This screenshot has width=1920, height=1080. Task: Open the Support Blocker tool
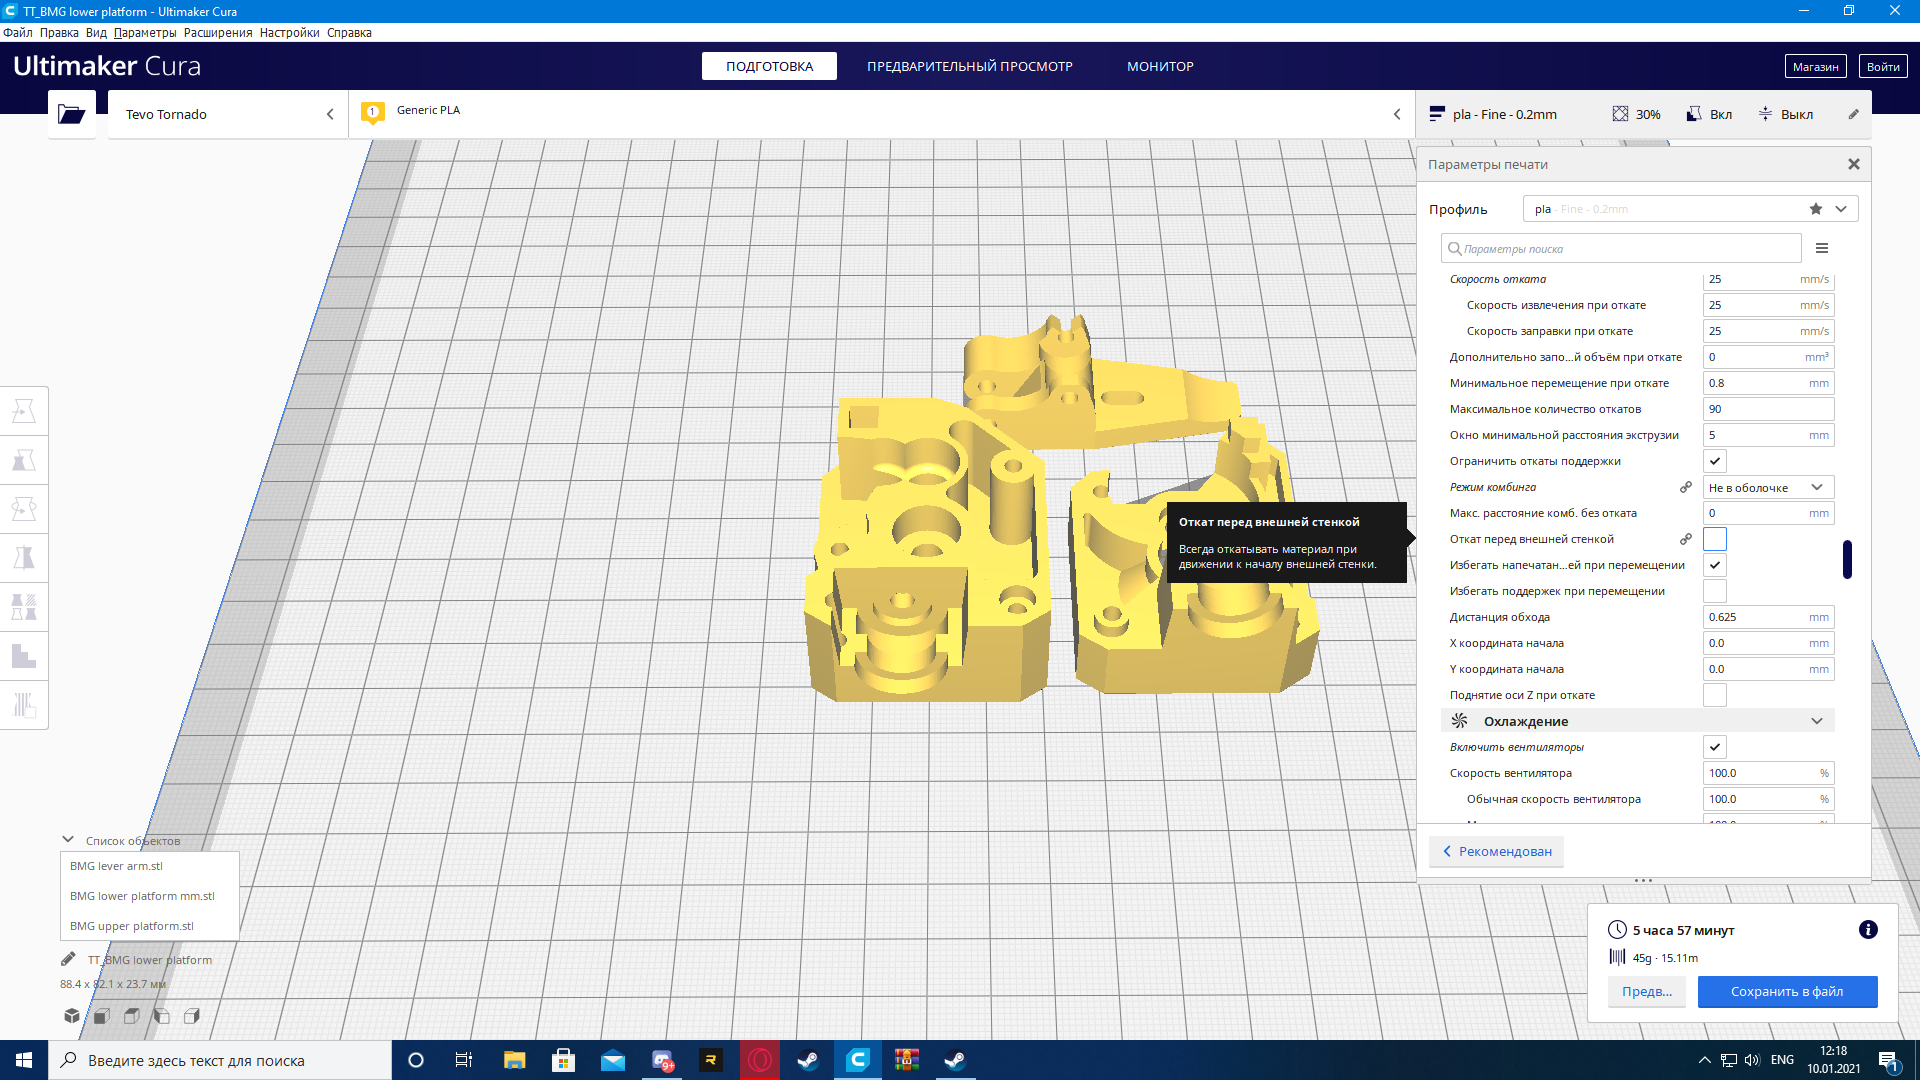click(x=24, y=705)
